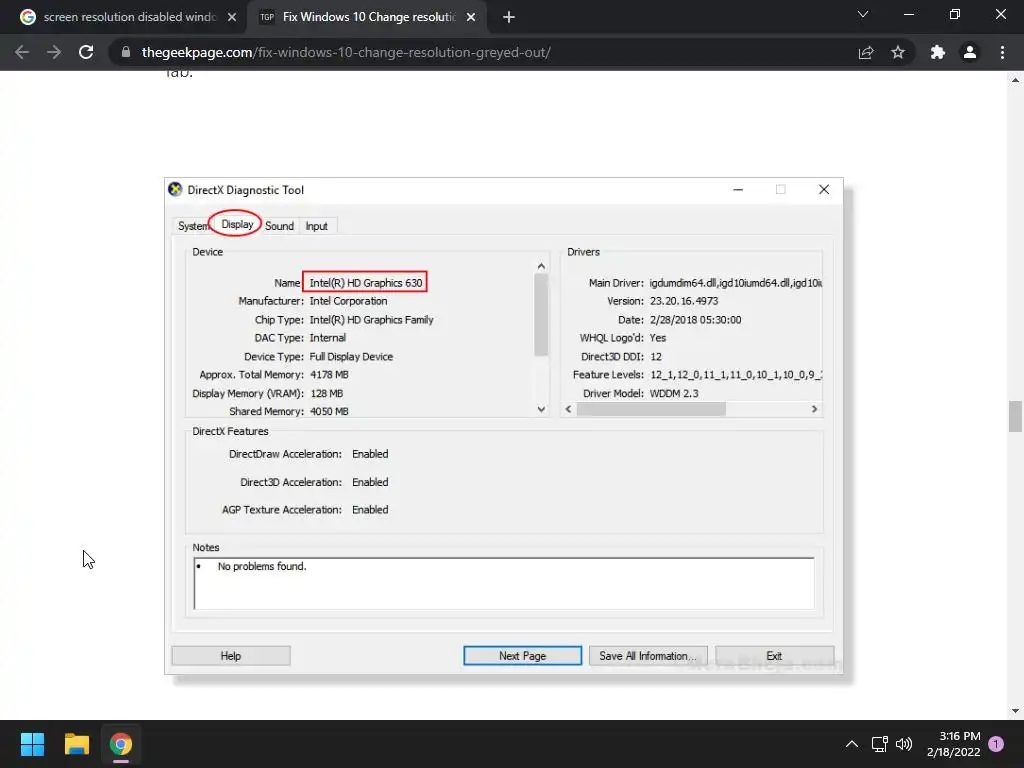Open browser extensions puzzle icon
This screenshot has width=1024, height=768.
coord(938,52)
